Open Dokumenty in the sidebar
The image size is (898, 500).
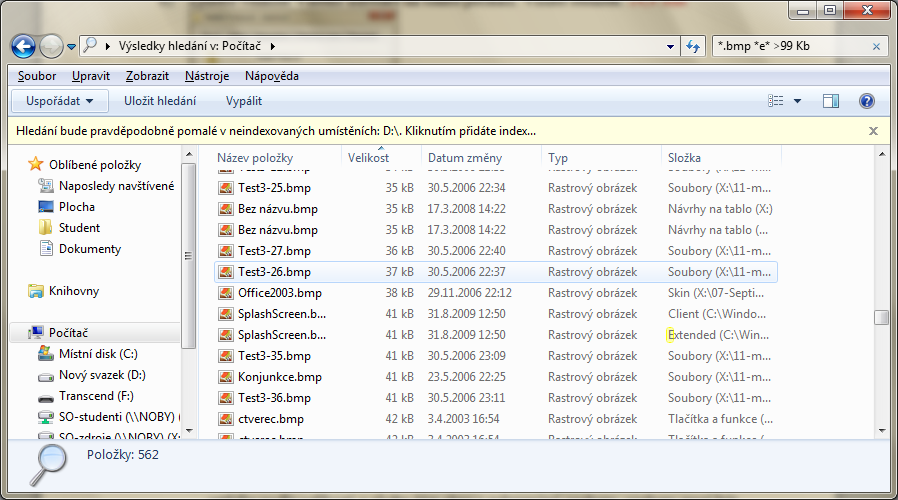90,249
